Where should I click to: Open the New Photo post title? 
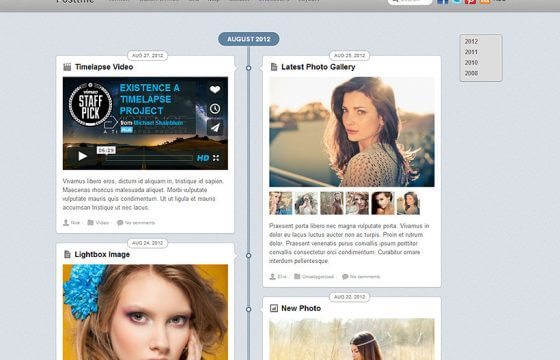click(x=301, y=308)
